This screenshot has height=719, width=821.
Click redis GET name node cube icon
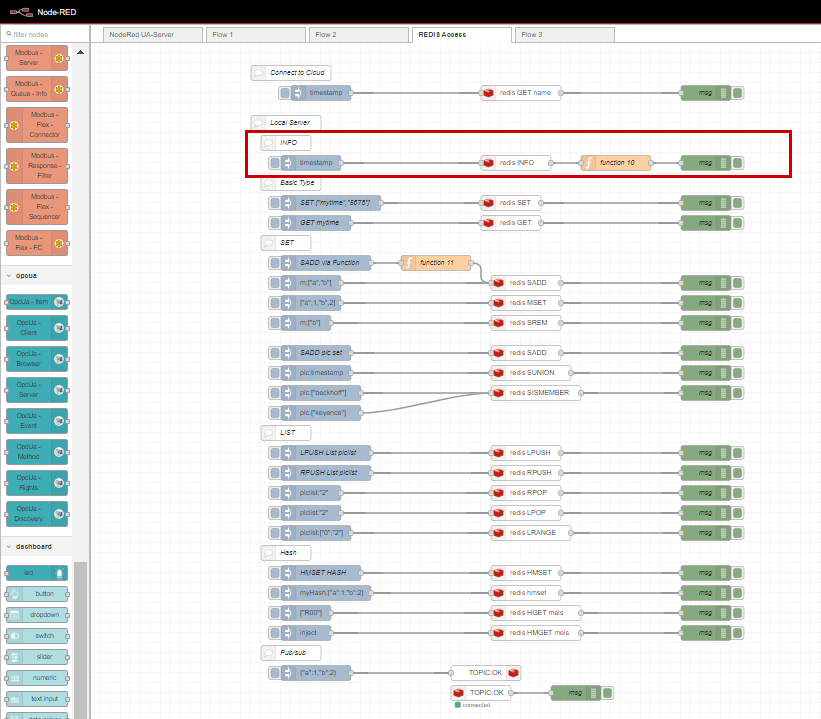click(x=489, y=93)
